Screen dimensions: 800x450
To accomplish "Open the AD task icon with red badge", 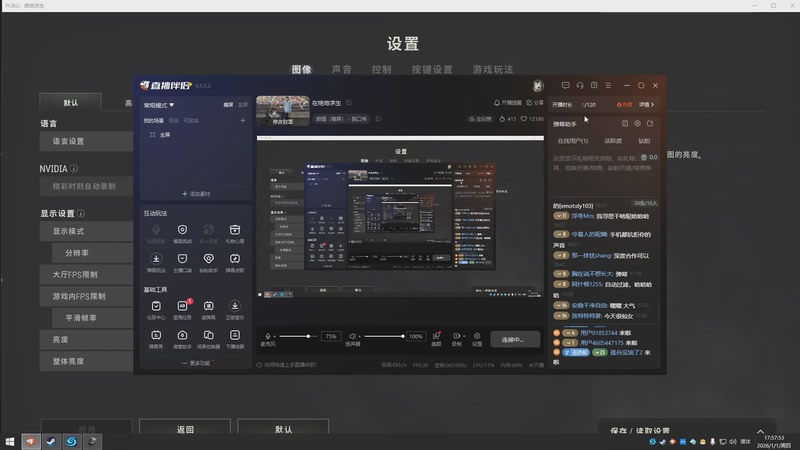I will (182, 306).
